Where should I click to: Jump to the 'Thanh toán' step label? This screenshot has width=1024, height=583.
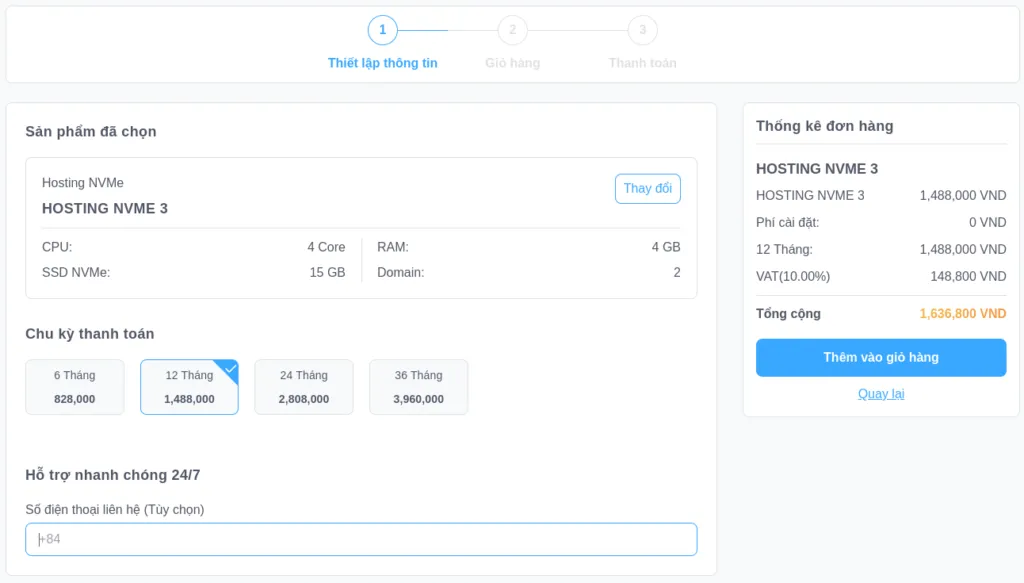point(642,63)
